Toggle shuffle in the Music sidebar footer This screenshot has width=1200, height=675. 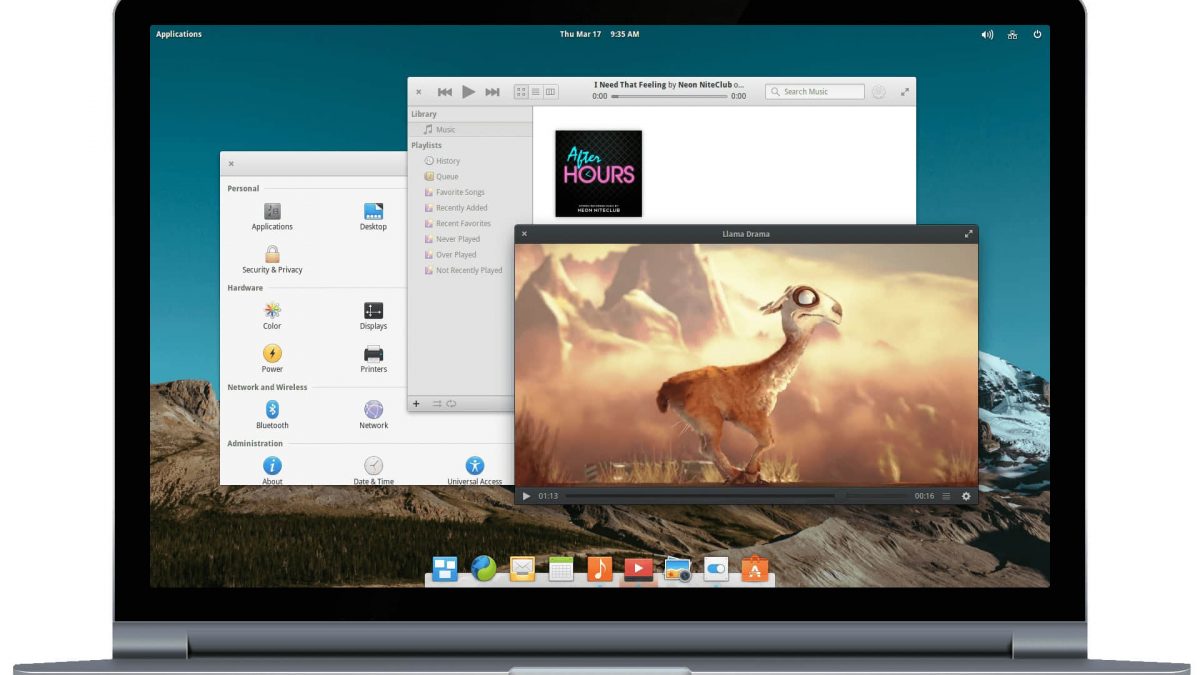437,404
